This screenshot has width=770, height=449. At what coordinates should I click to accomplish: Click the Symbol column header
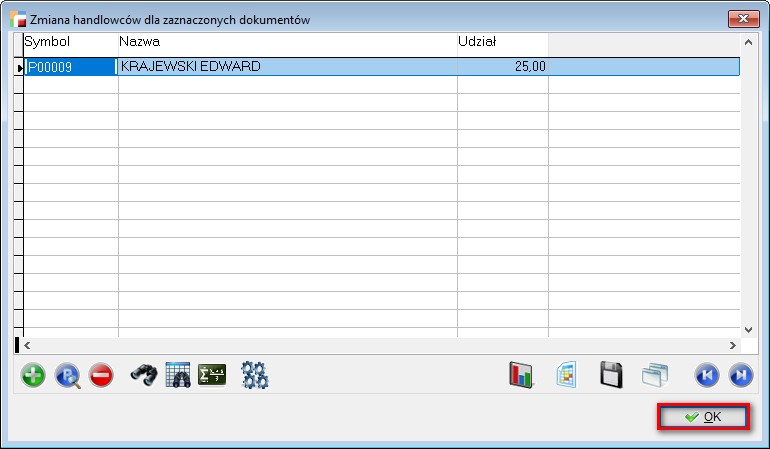(x=70, y=42)
